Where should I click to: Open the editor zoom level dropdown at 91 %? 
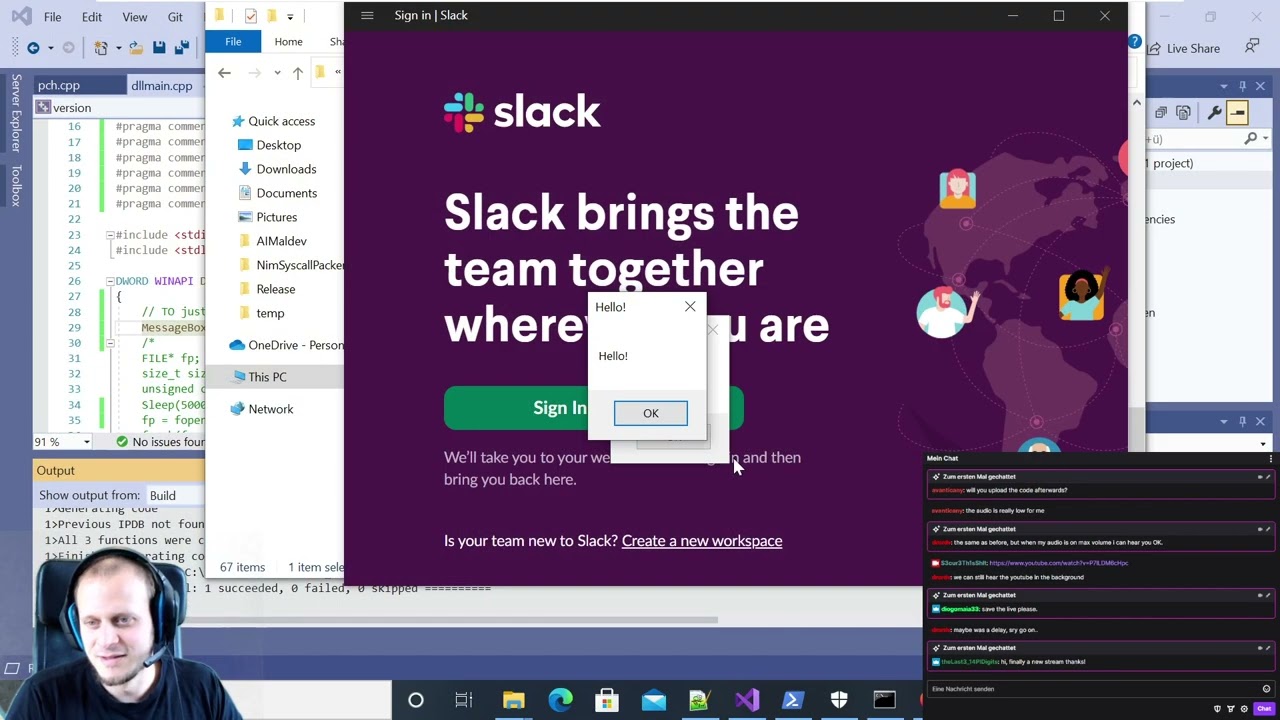coord(87,442)
